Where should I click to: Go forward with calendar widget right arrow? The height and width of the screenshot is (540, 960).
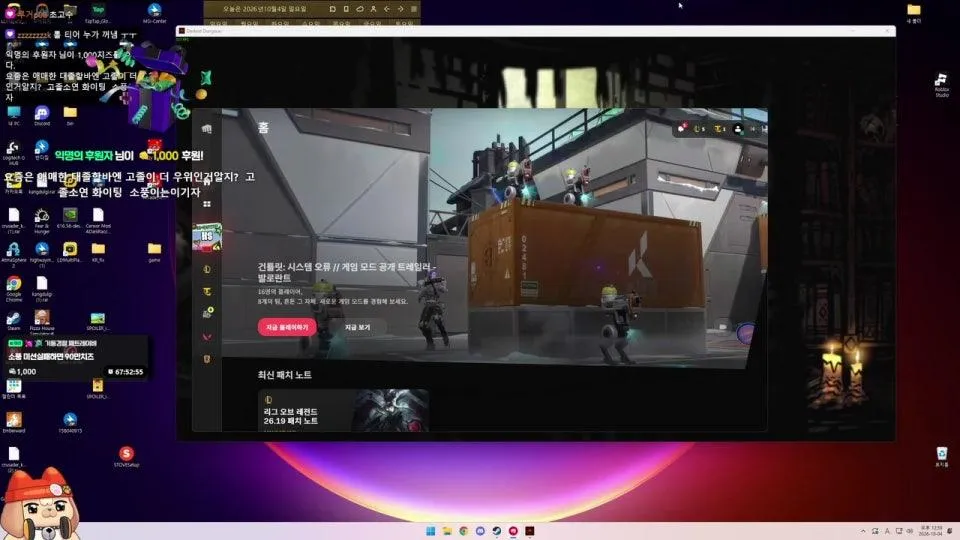pos(400,9)
